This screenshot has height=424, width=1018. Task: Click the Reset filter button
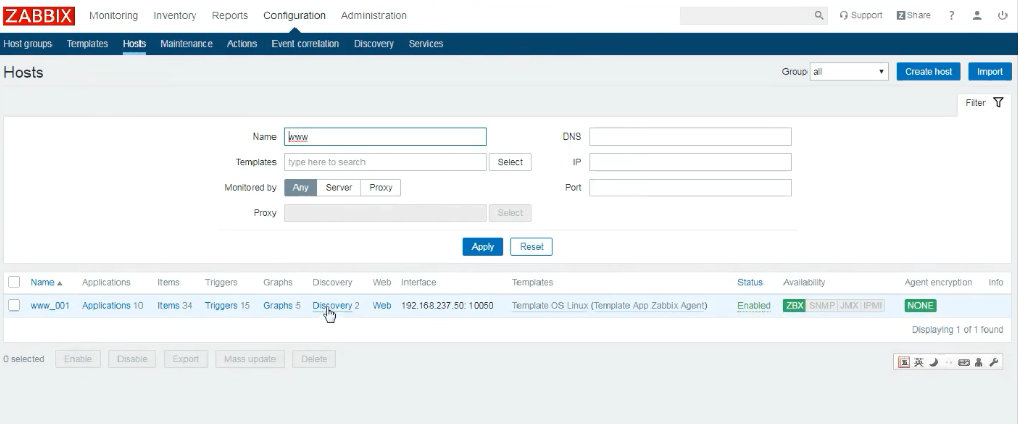[x=532, y=247]
